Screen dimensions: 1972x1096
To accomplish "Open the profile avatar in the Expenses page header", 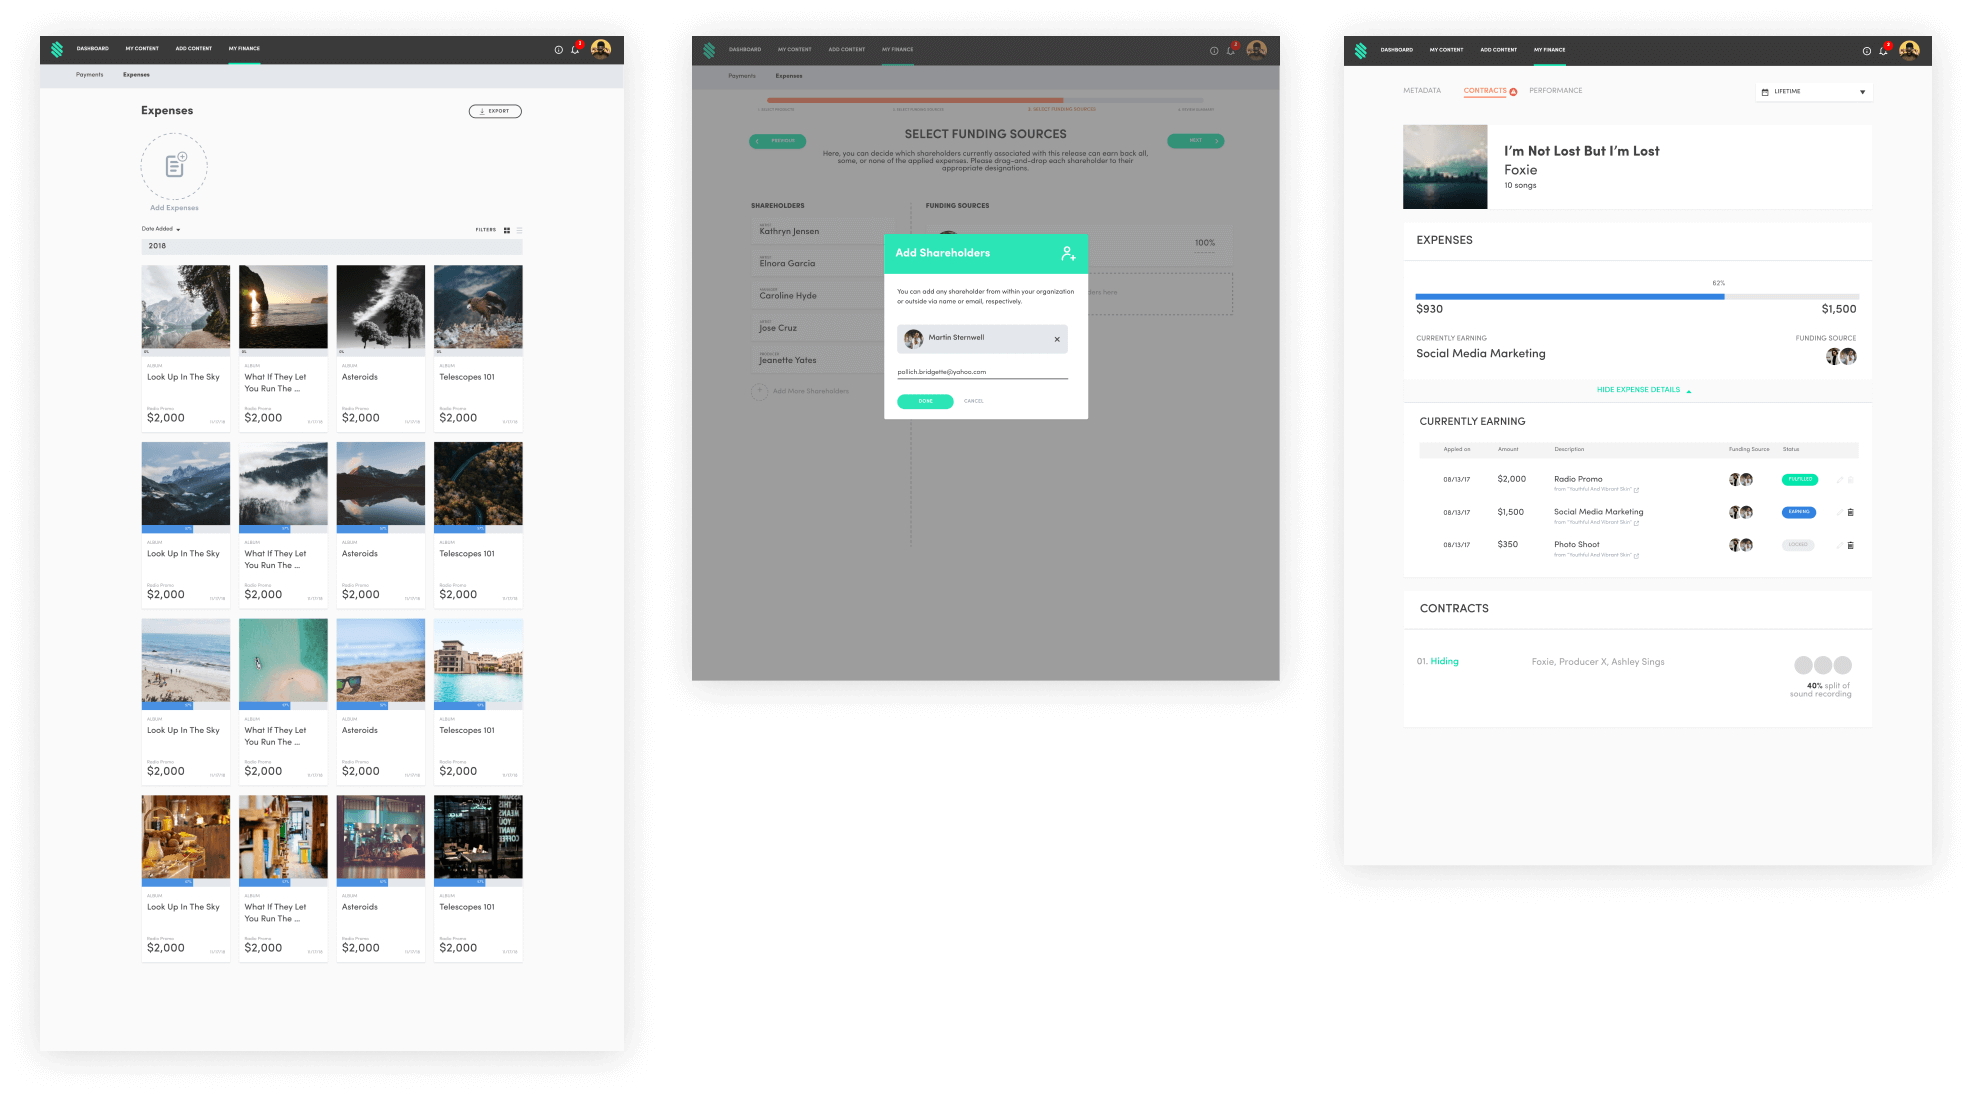I will point(601,49).
